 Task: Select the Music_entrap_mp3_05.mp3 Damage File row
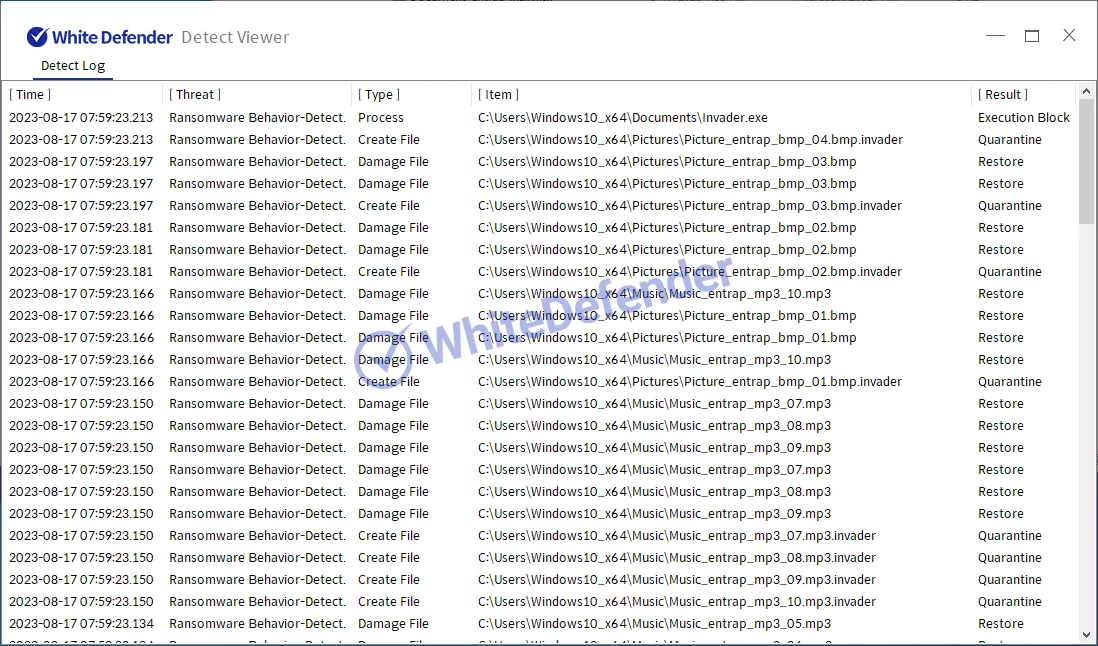point(654,624)
